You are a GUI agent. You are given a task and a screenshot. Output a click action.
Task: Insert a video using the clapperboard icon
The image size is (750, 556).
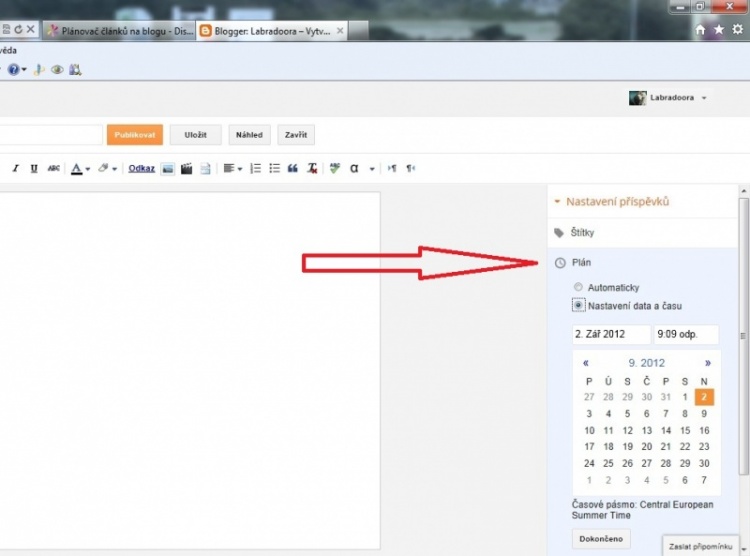click(x=186, y=169)
